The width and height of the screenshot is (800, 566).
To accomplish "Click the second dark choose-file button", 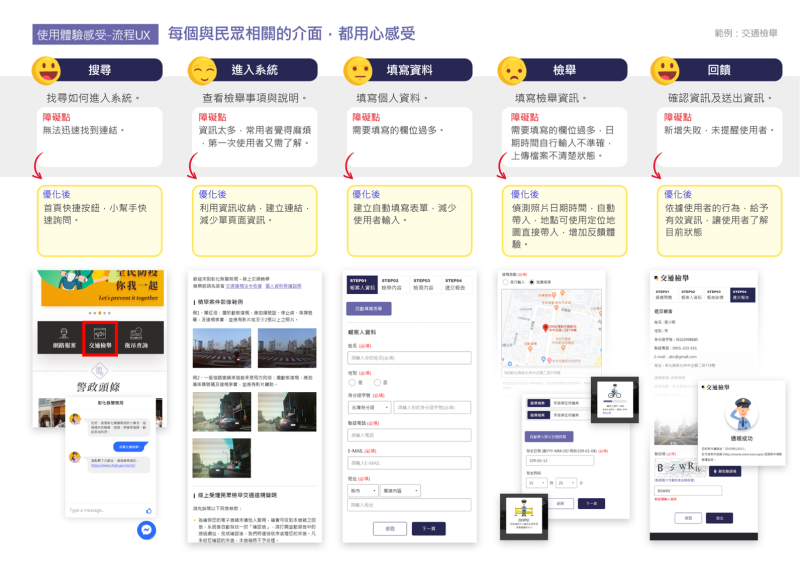I will click(538, 415).
